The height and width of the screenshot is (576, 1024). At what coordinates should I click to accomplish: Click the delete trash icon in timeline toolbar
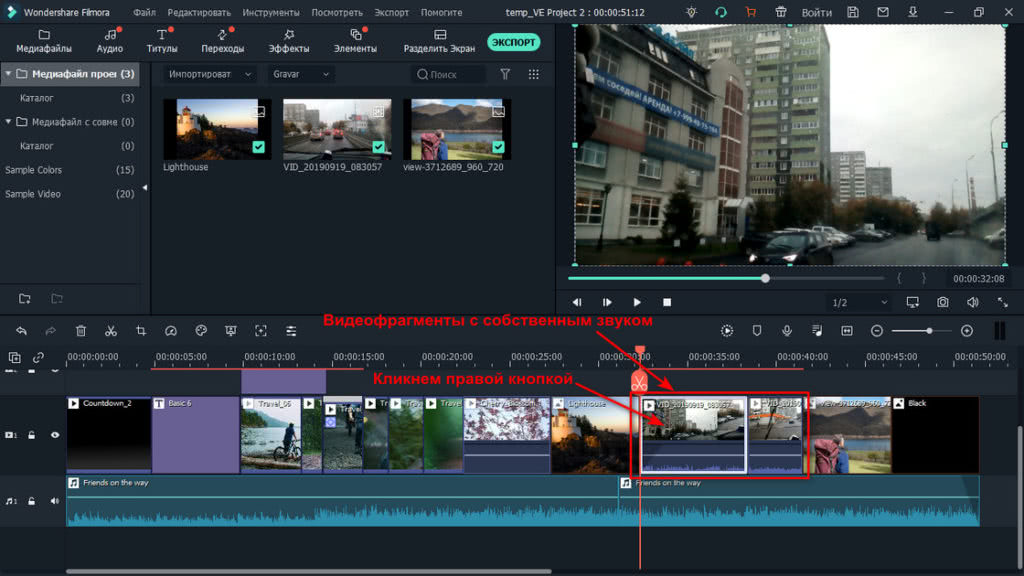point(81,331)
